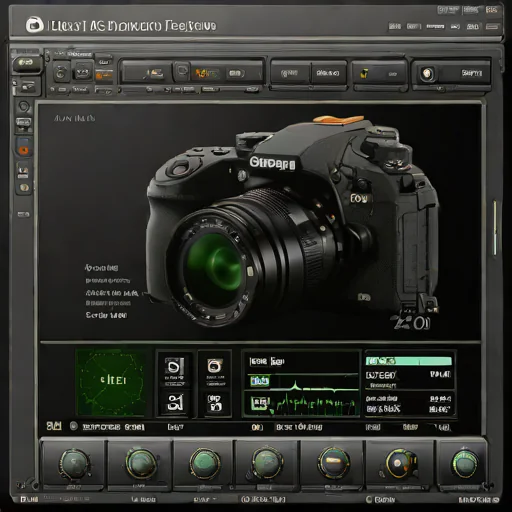Click the white camera logo in the title bar
512x512 pixels.
[35, 25]
